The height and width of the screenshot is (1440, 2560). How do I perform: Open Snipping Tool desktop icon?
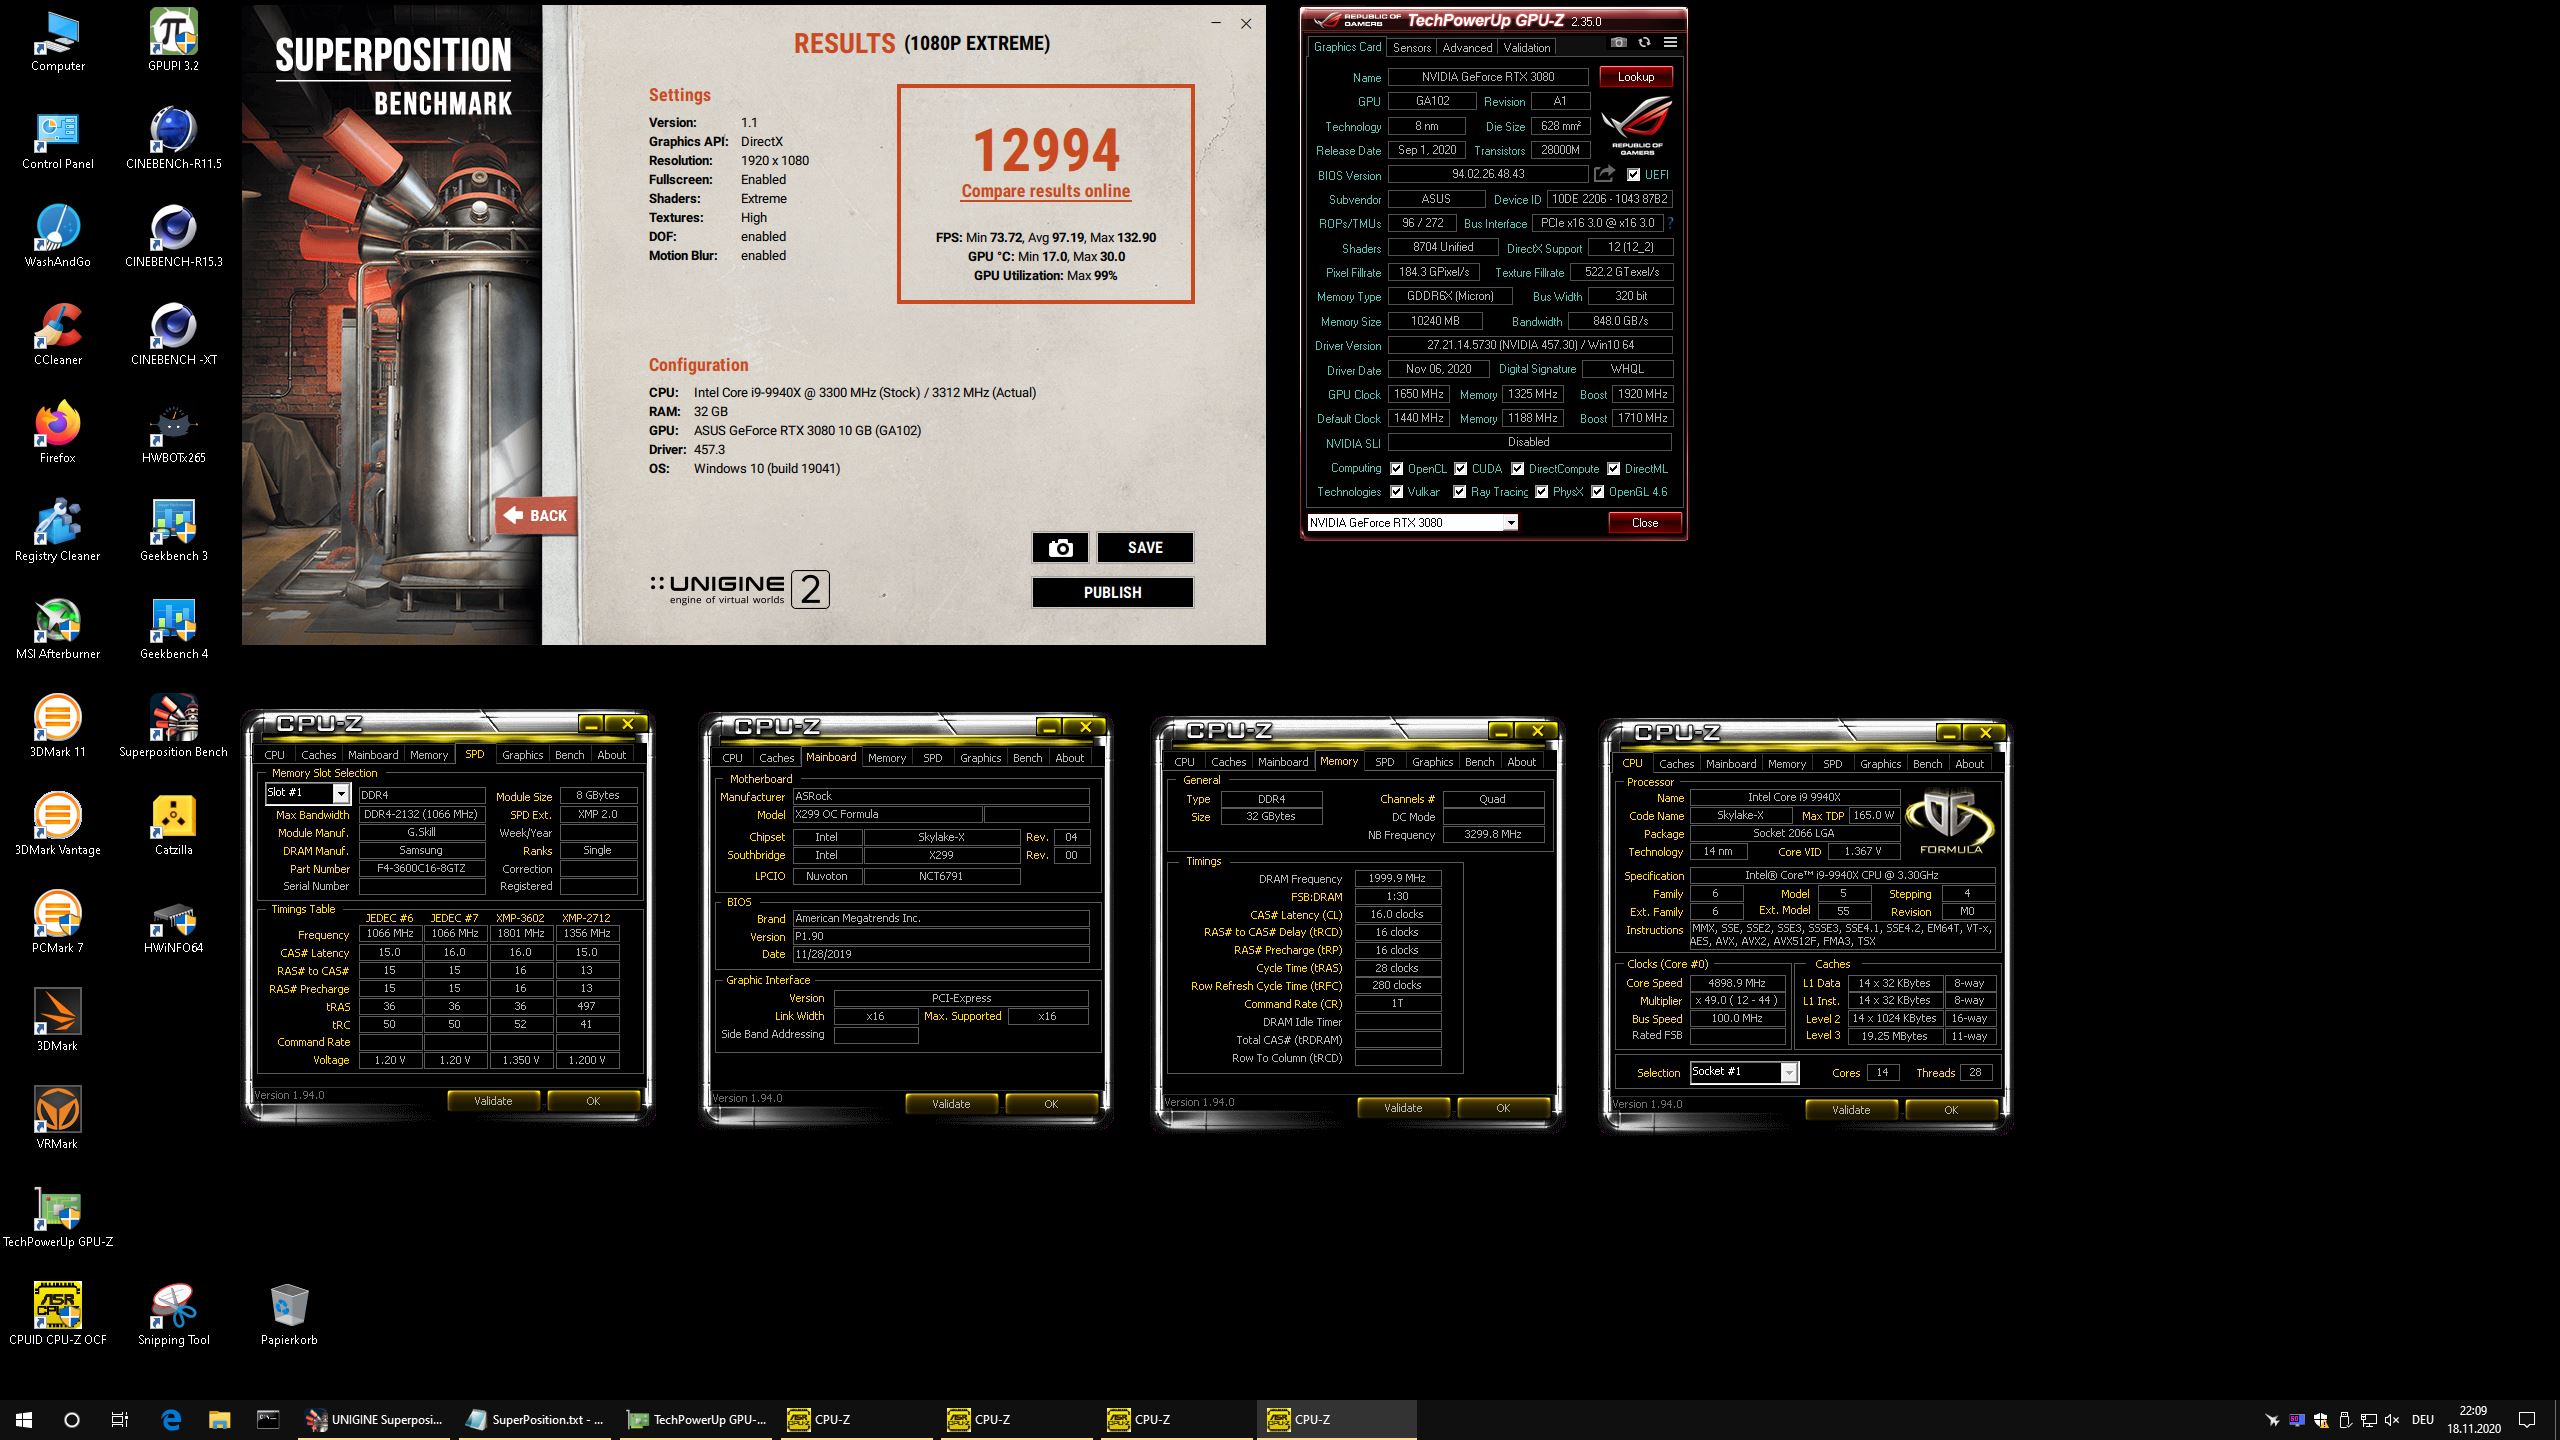174,1316
